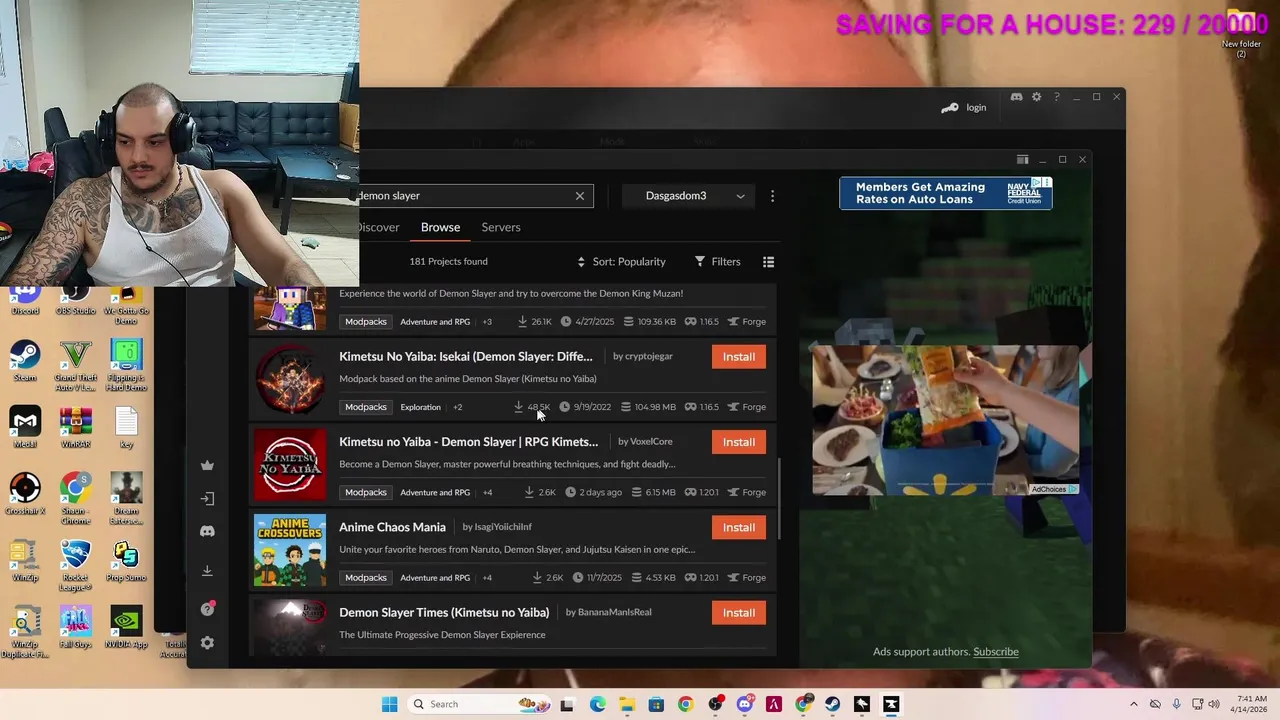1280x720 pixels.
Task: Open Steam desktop shortcut
Action: (25, 362)
